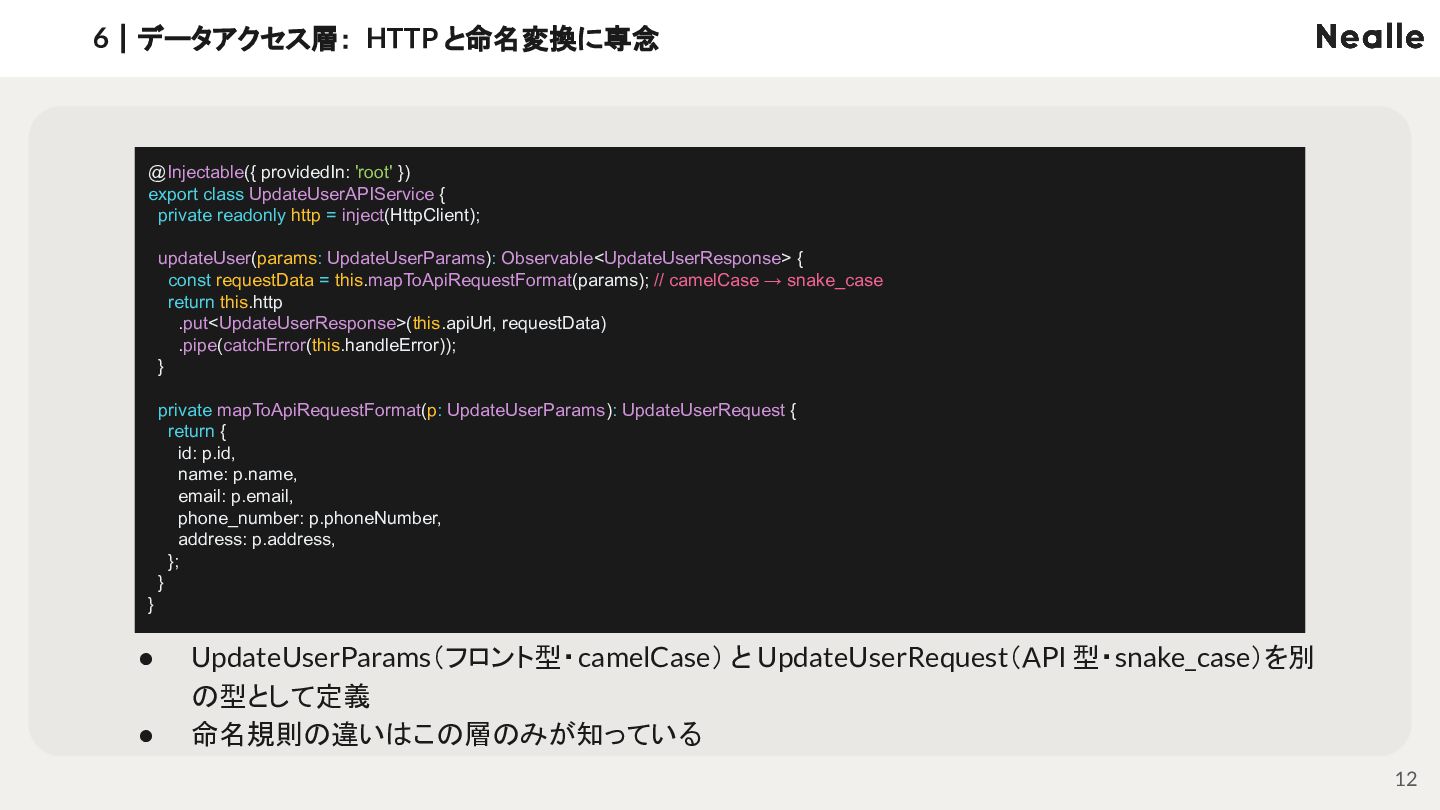Click the id: p.id line
The height and width of the screenshot is (810, 1440).
tap(206, 453)
